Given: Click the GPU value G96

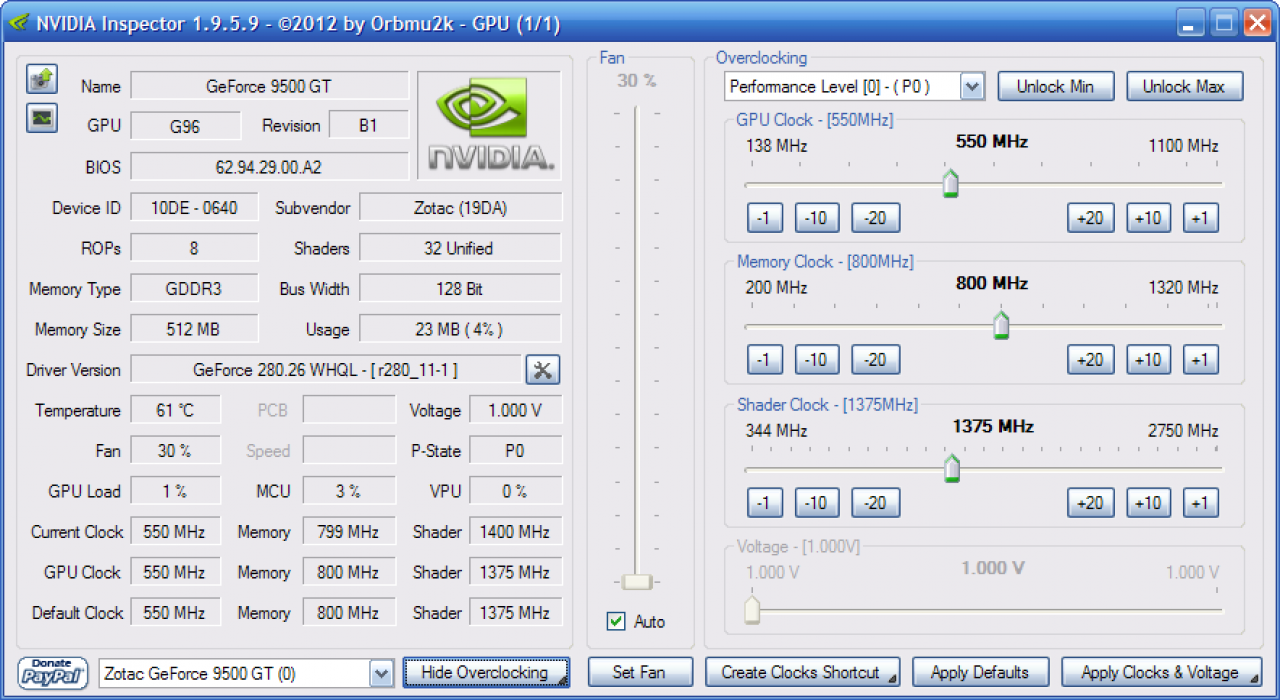Looking at the screenshot, I should 186,126.
